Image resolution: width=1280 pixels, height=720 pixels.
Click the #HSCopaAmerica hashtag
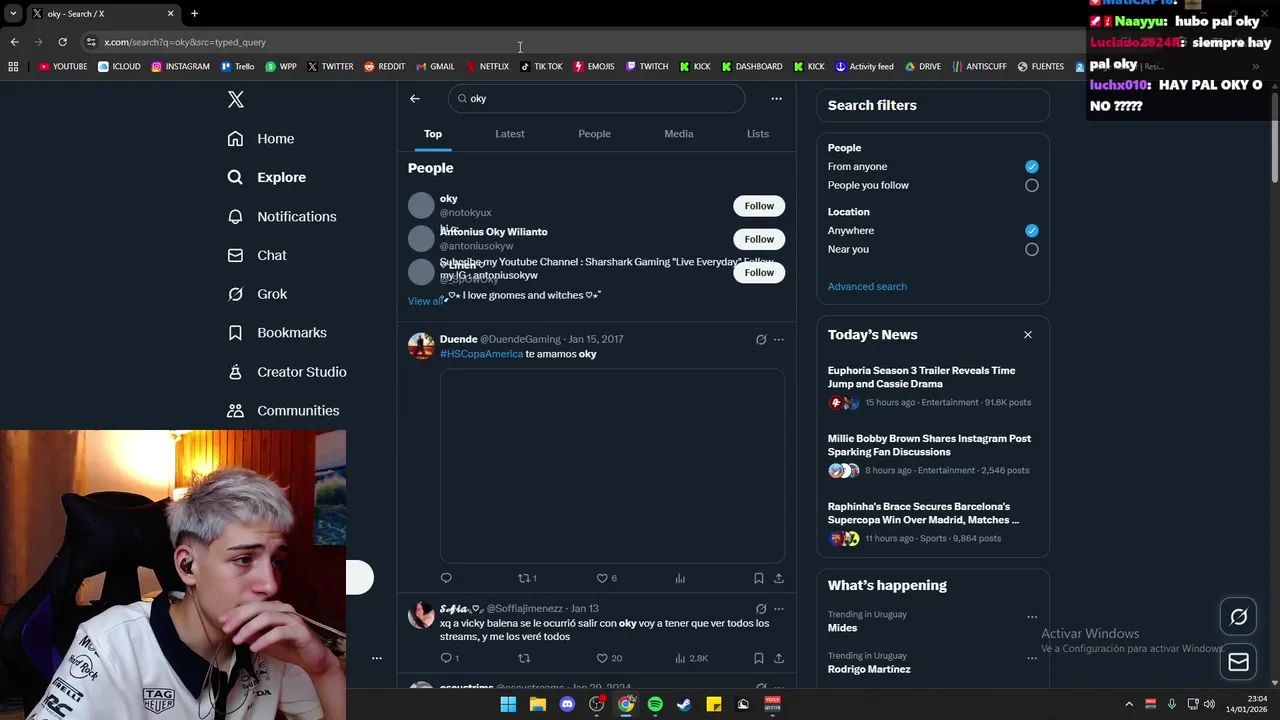point(481,354)
